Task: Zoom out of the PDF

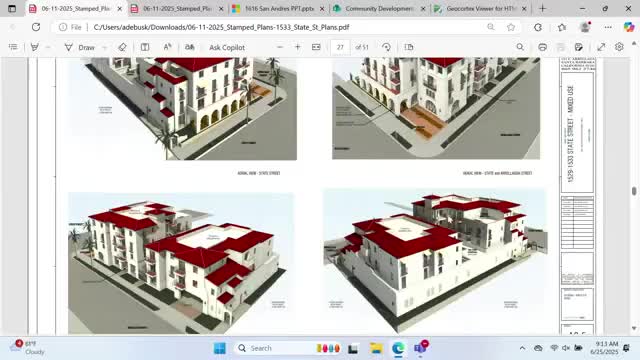Action: click(280, 47)
